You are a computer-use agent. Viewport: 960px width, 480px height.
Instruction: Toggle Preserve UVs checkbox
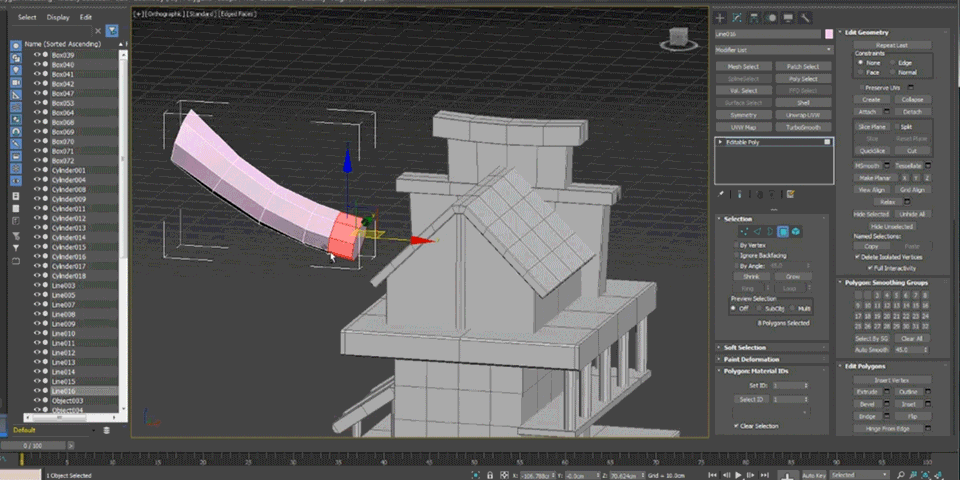(x=862, y=88)
